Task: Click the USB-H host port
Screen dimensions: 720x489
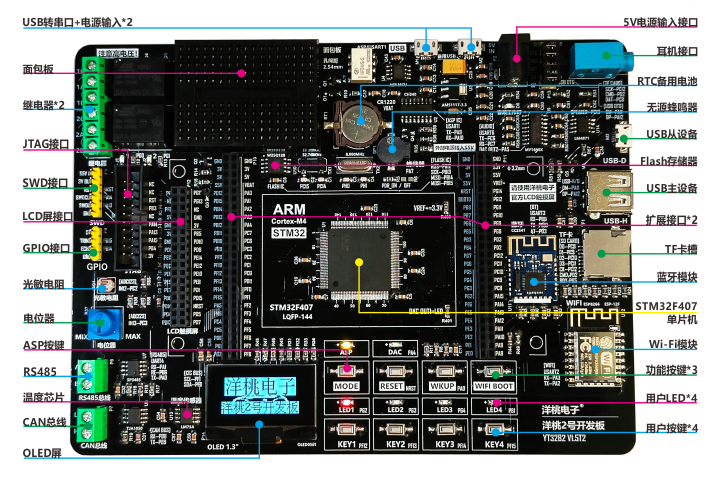Action: (x=608, y=191)
